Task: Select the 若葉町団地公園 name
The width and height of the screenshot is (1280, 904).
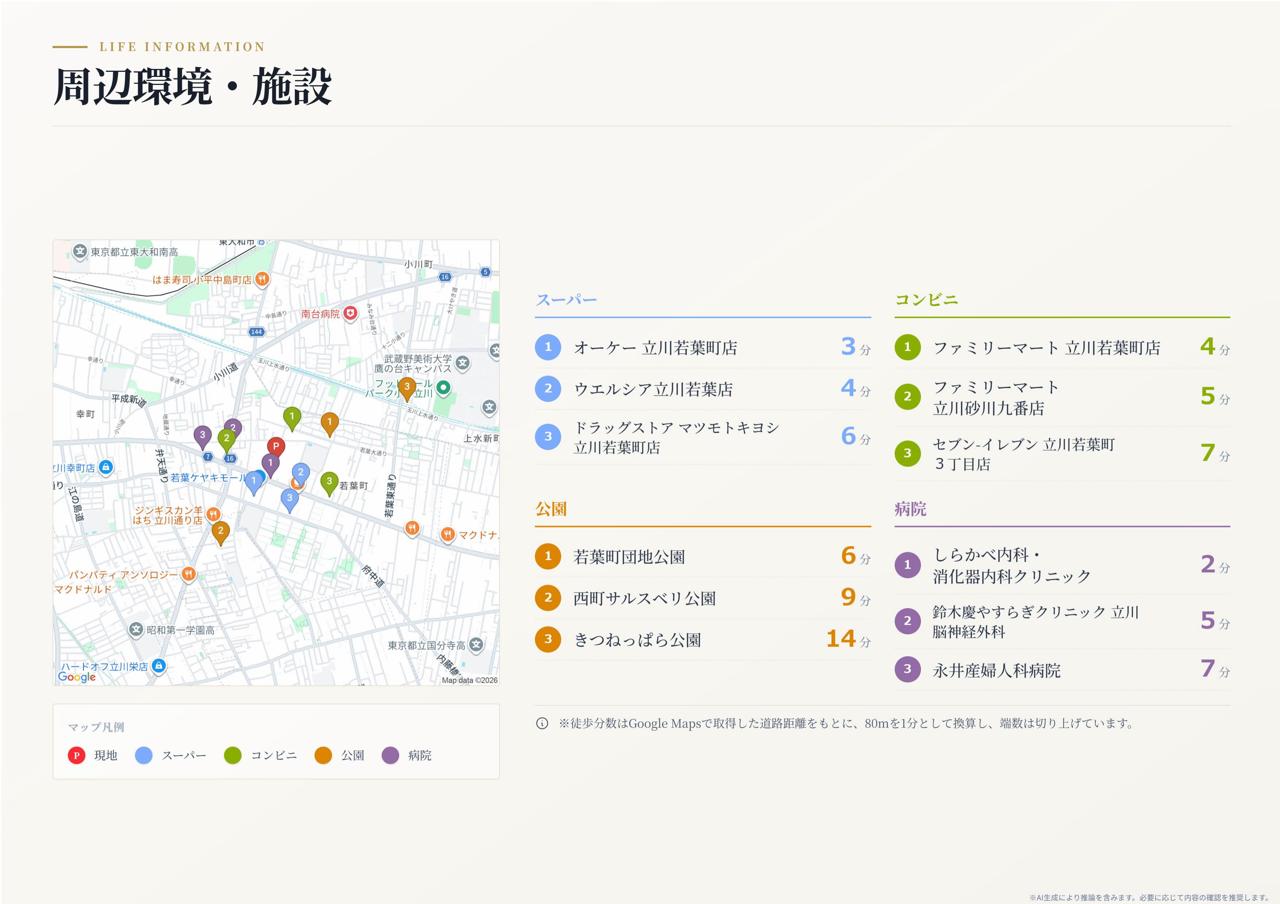Action: tap(629, 557)
